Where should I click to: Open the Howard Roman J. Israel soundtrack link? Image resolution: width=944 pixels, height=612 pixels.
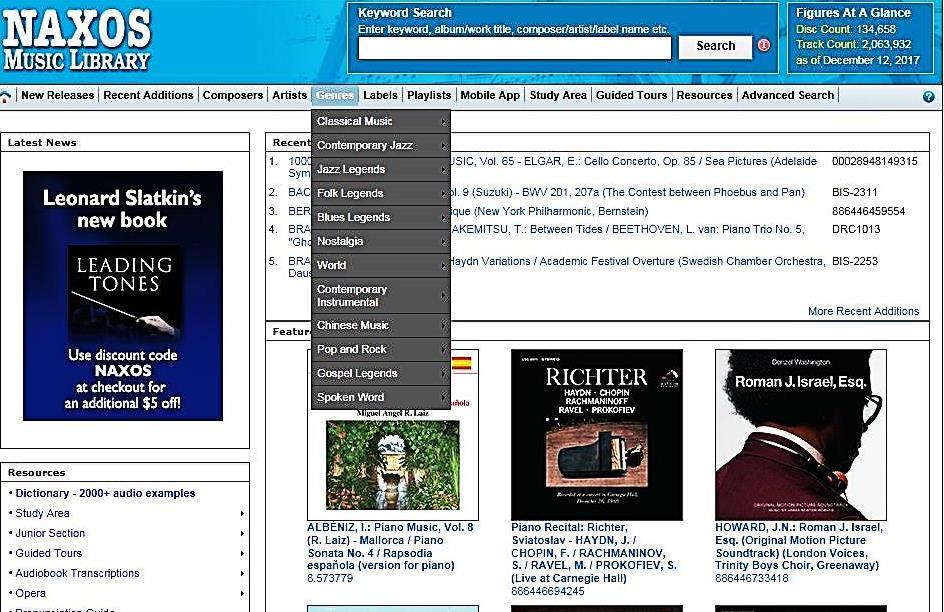[799, 546]
